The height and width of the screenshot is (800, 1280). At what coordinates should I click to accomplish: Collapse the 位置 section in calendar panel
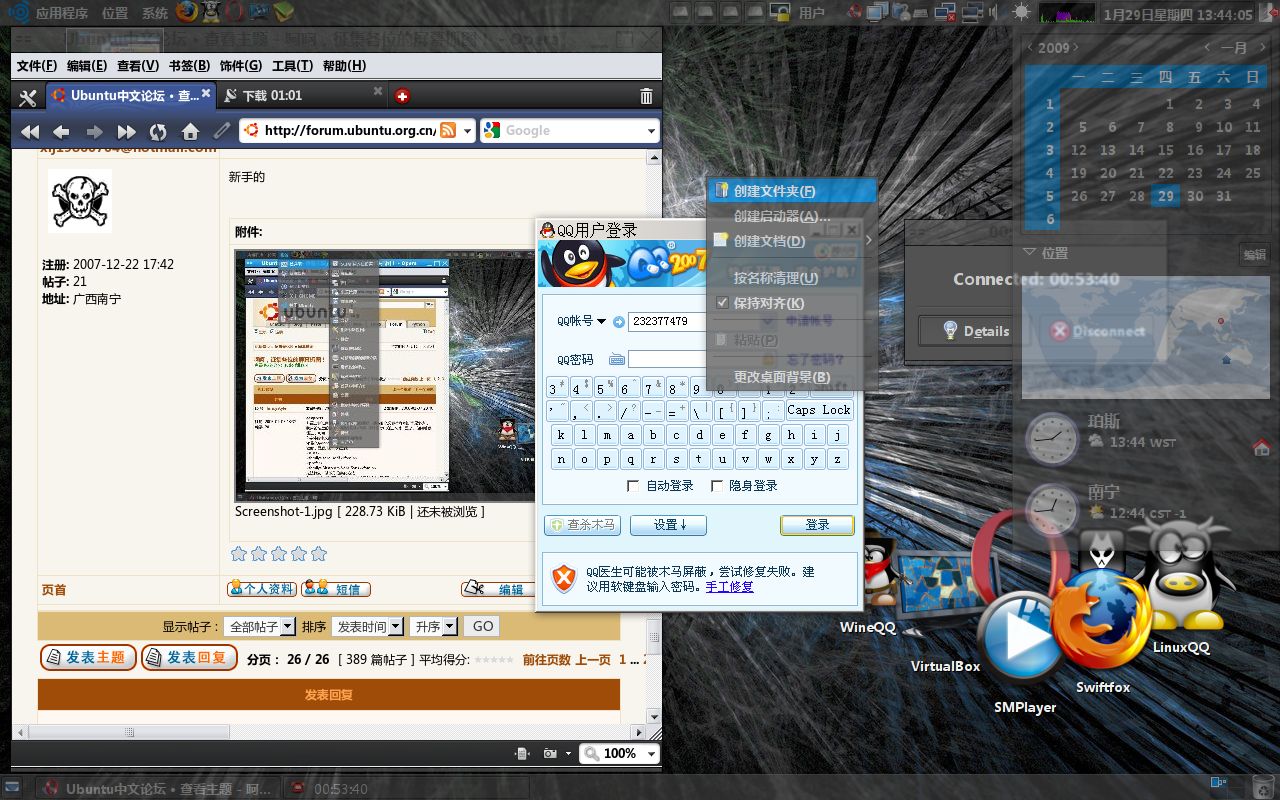click(x=1029, y=252)
